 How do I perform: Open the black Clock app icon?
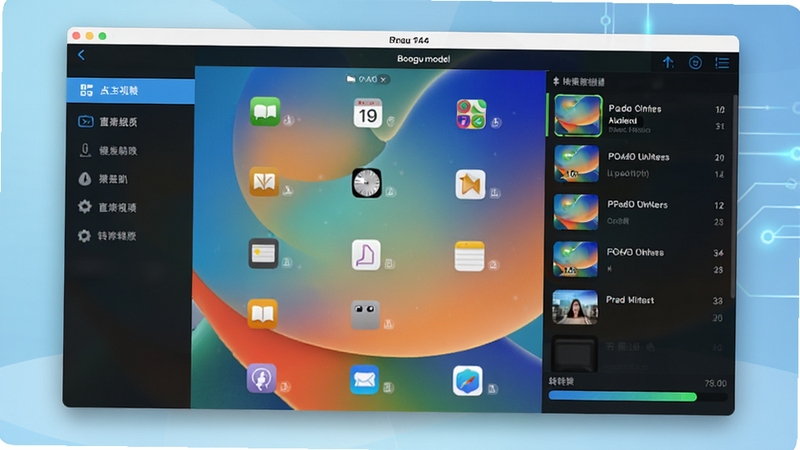click(x=366, y=183)
